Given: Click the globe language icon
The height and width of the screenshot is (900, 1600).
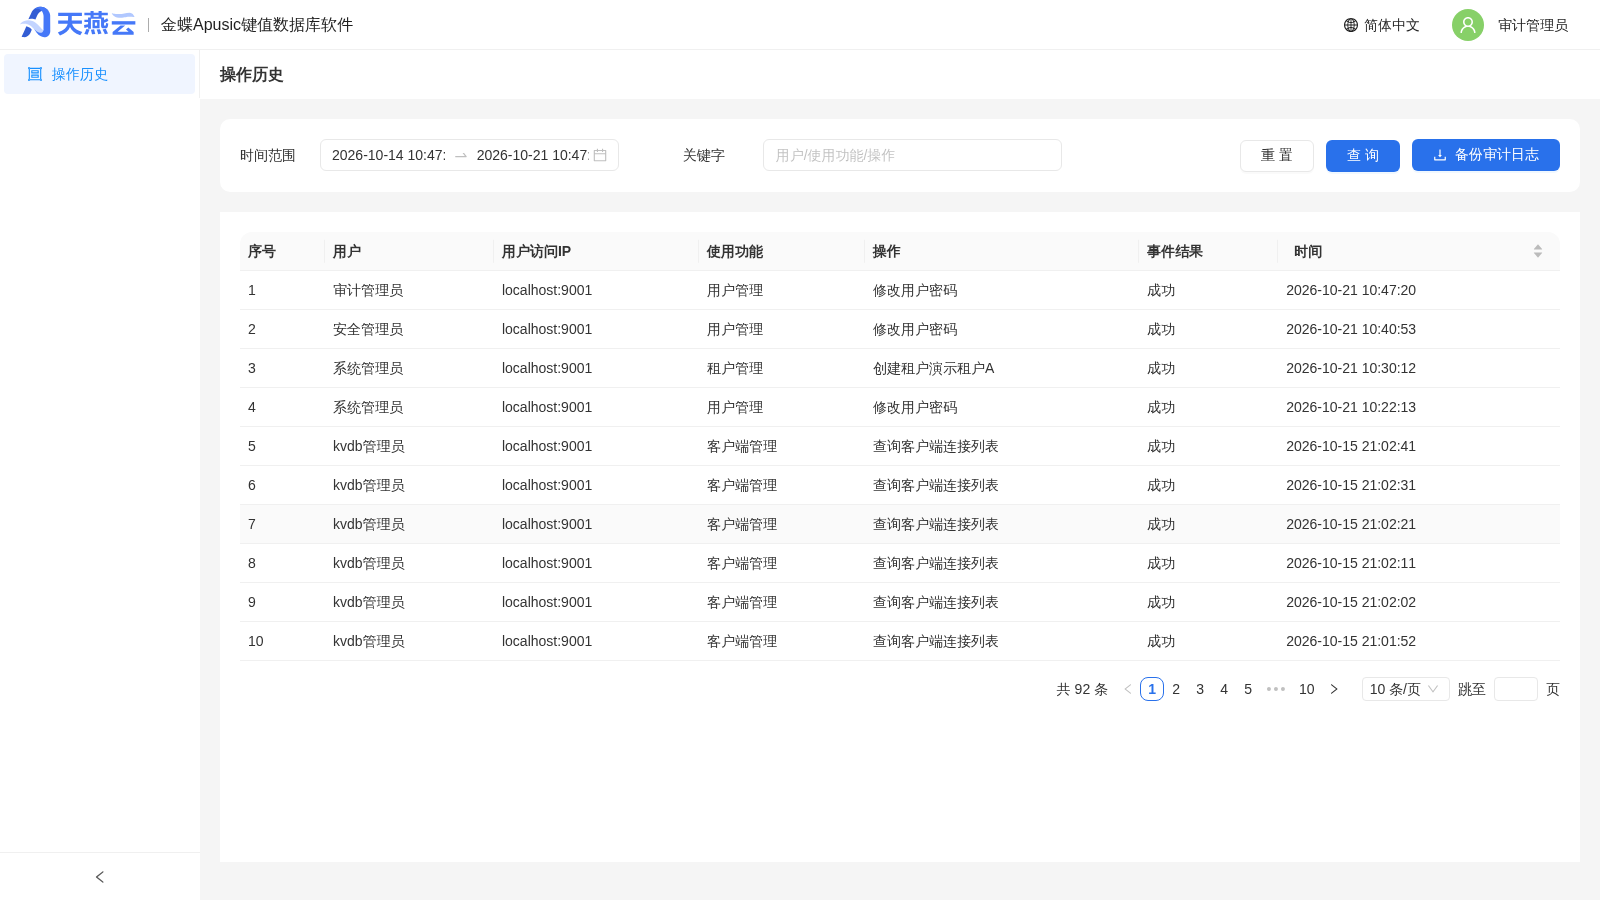Looking at the screenshot, I should (x=1351, y=25).
